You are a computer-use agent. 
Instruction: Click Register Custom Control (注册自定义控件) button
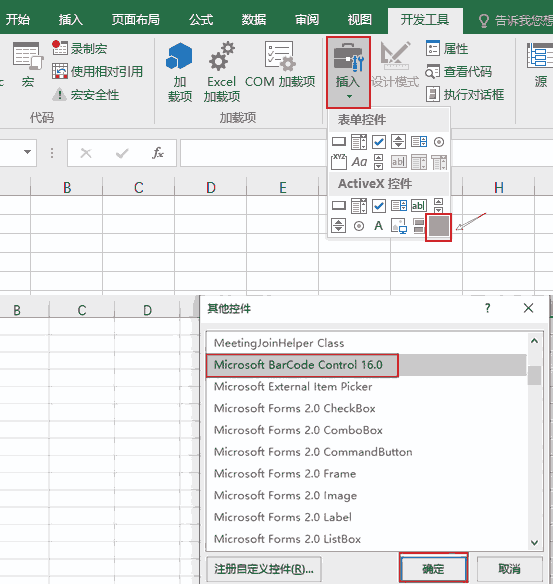click(264, 569)
